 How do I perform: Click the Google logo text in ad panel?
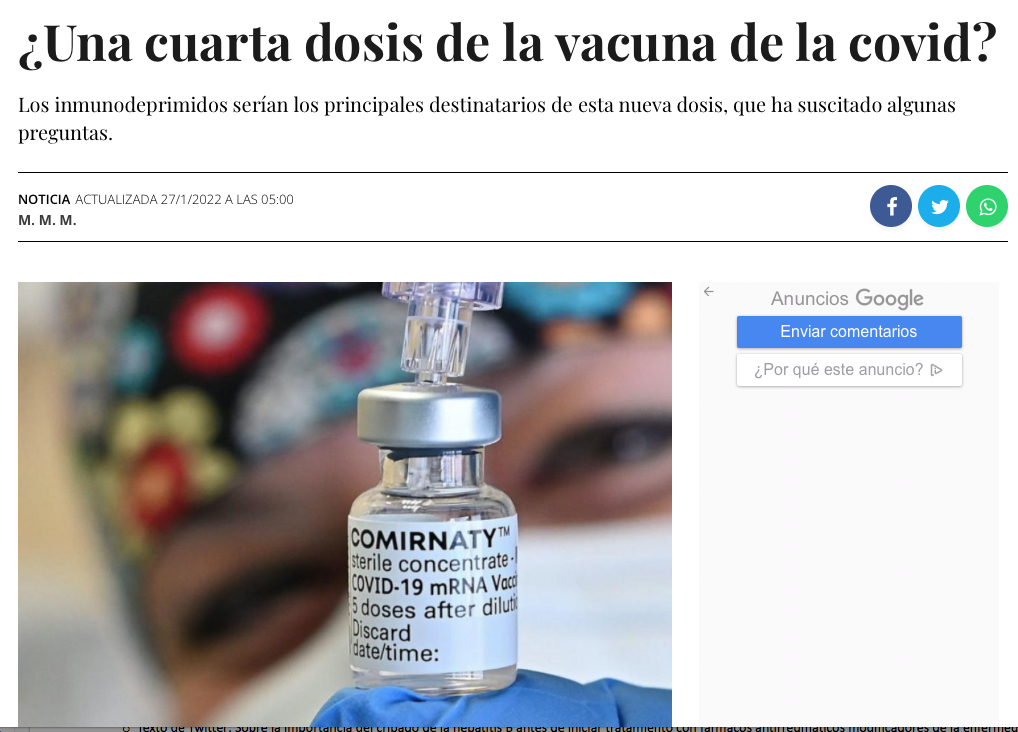889,298
